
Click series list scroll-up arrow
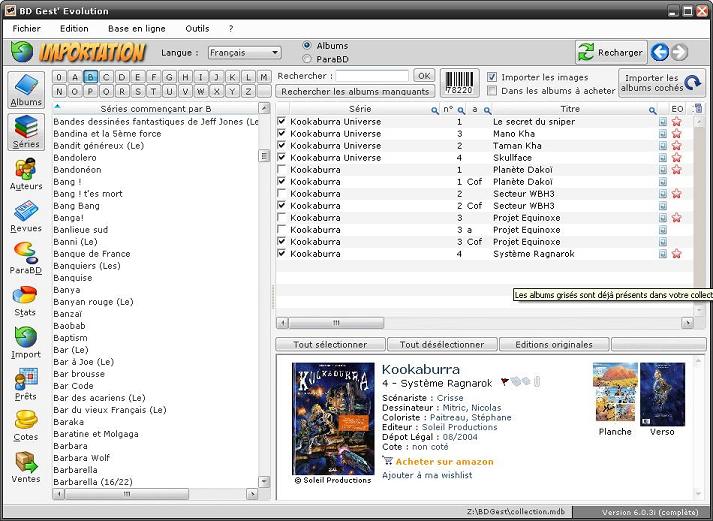[x=264, y=108]
